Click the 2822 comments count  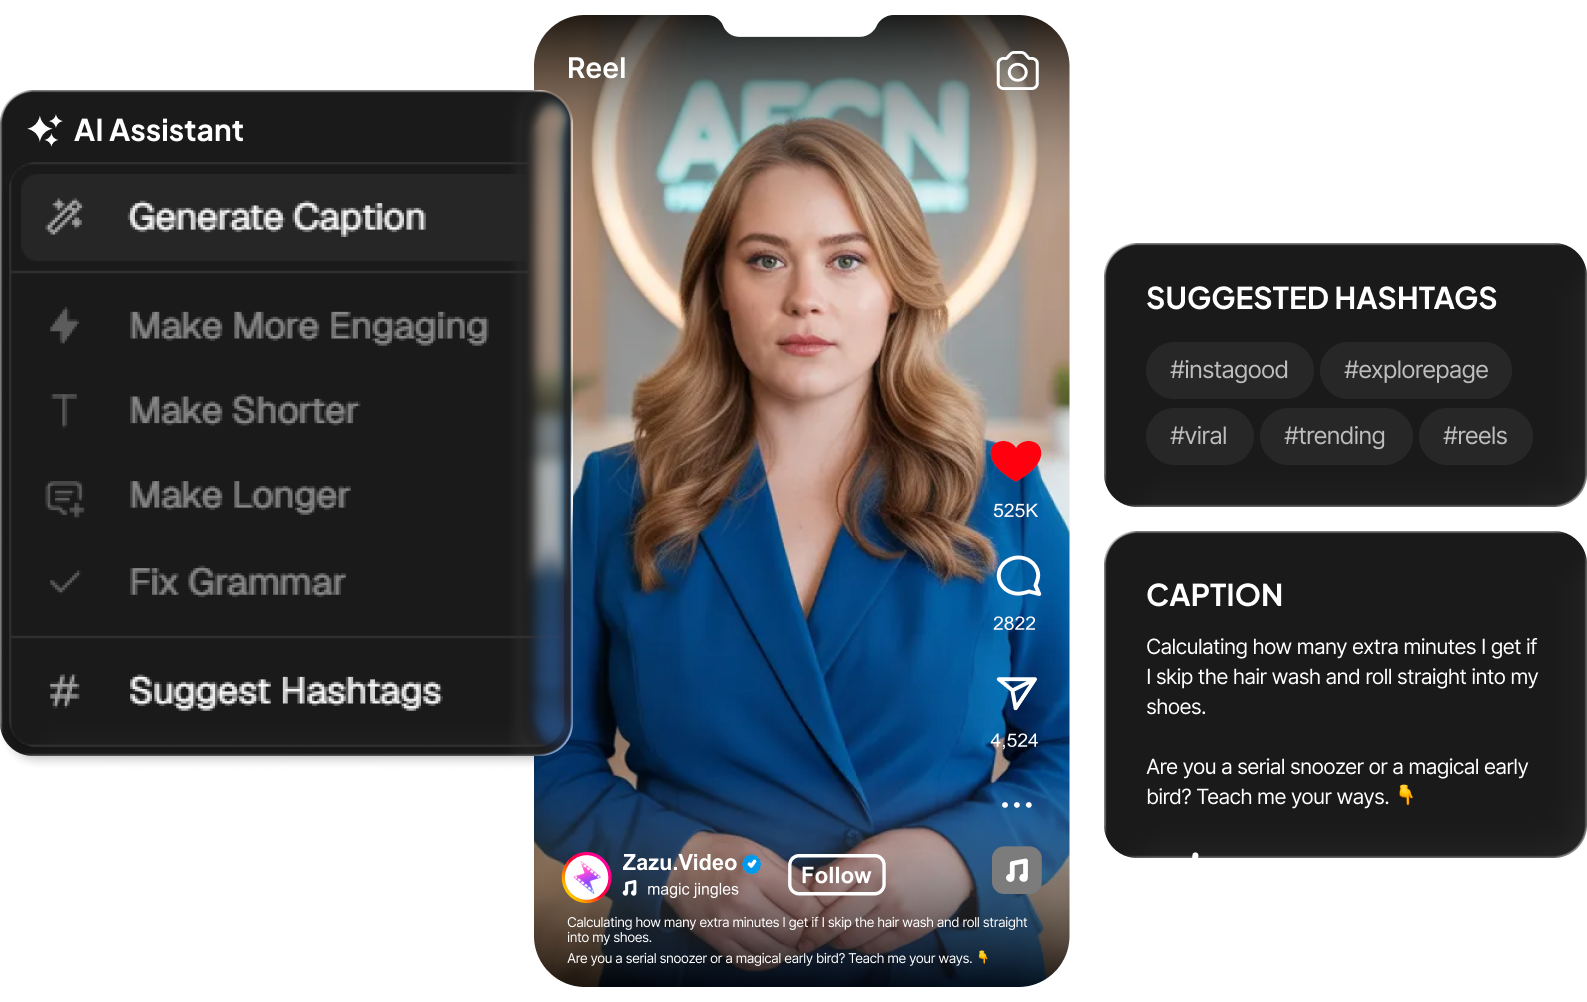[x=1014, y=623]
